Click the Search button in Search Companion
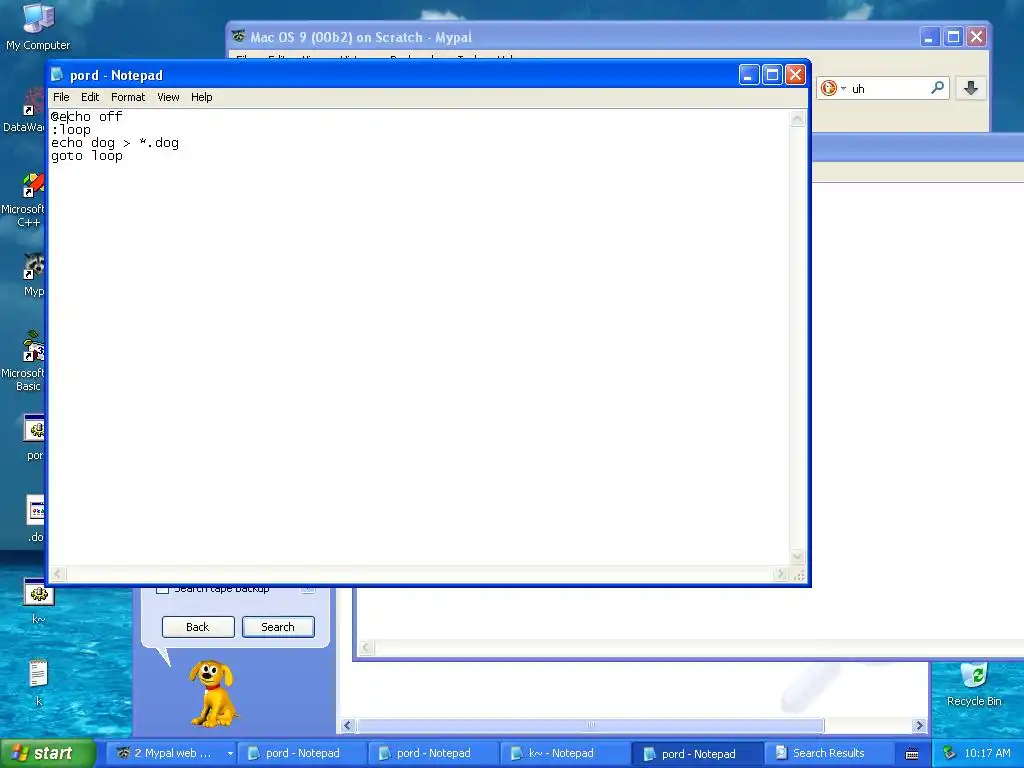The width and height of the screenshot is (1024, 768). [x=278, y=627]
